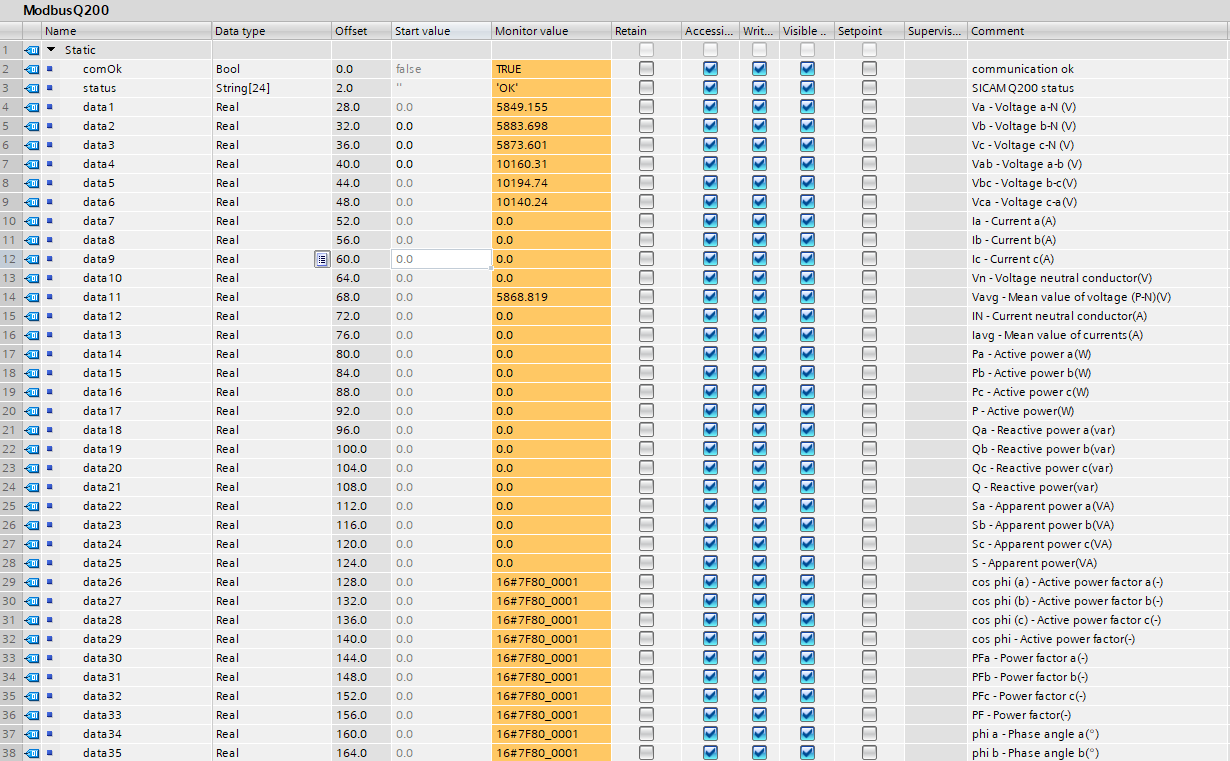Collapse the Static section
Screen dimensions: 1230x761
pos(51,50)
